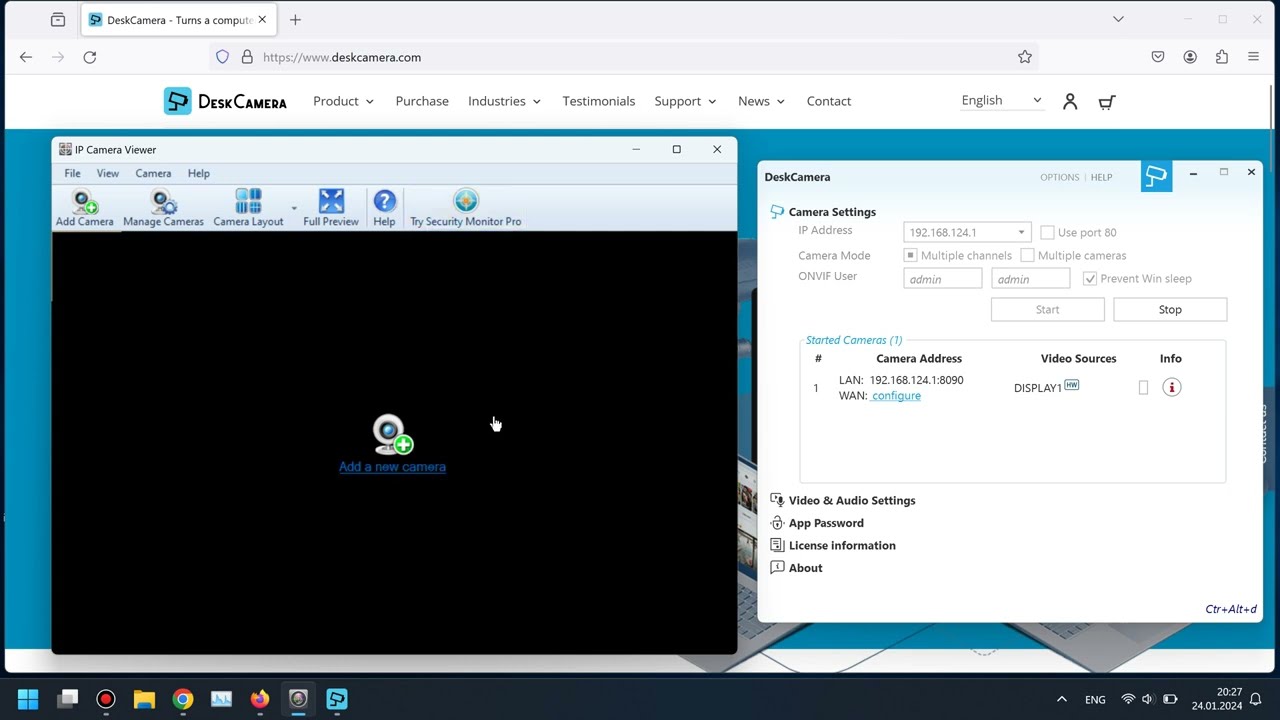Click the browser back arrow
Screen dimensions: 1280x720
tap(26, 57)
